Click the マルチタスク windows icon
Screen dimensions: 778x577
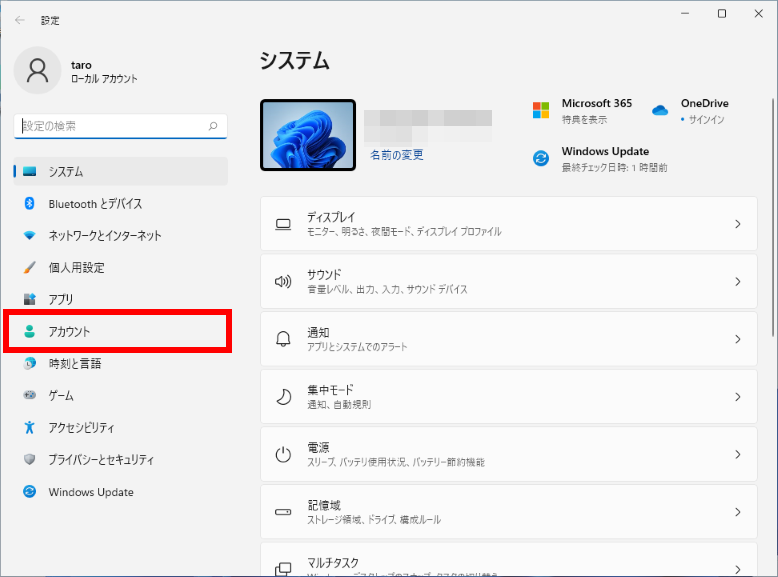coord(283,569)
